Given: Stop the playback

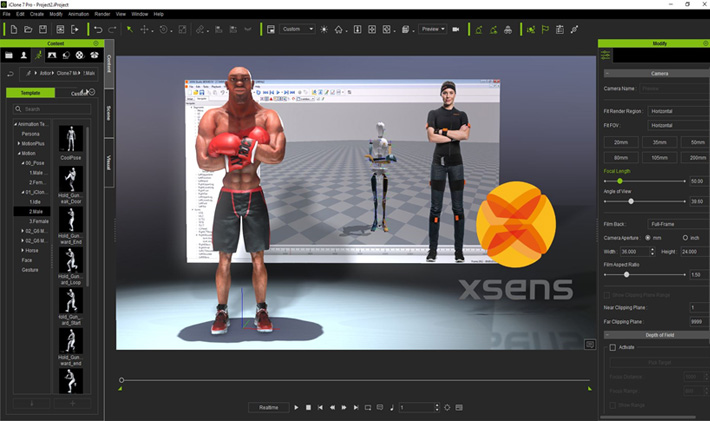Looking at the screenshot, I should click(308, 407).
